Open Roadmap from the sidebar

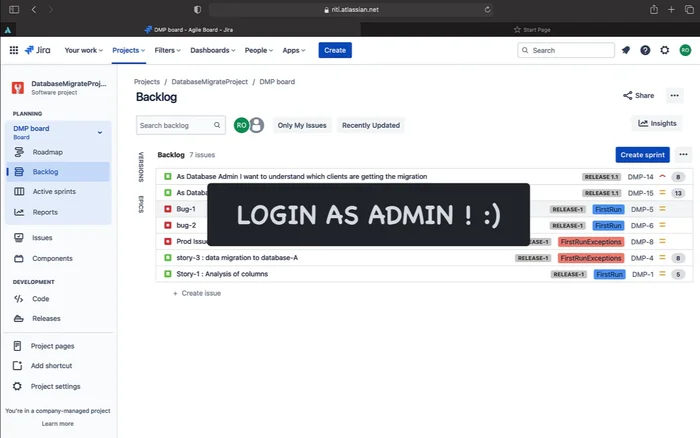click(x=47, y=152)
